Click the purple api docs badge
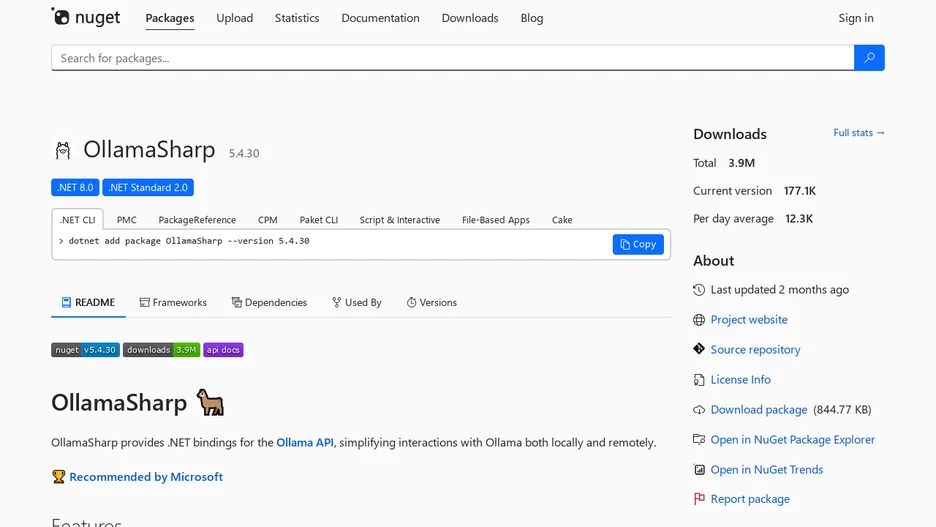 click(x=223, y=350)
